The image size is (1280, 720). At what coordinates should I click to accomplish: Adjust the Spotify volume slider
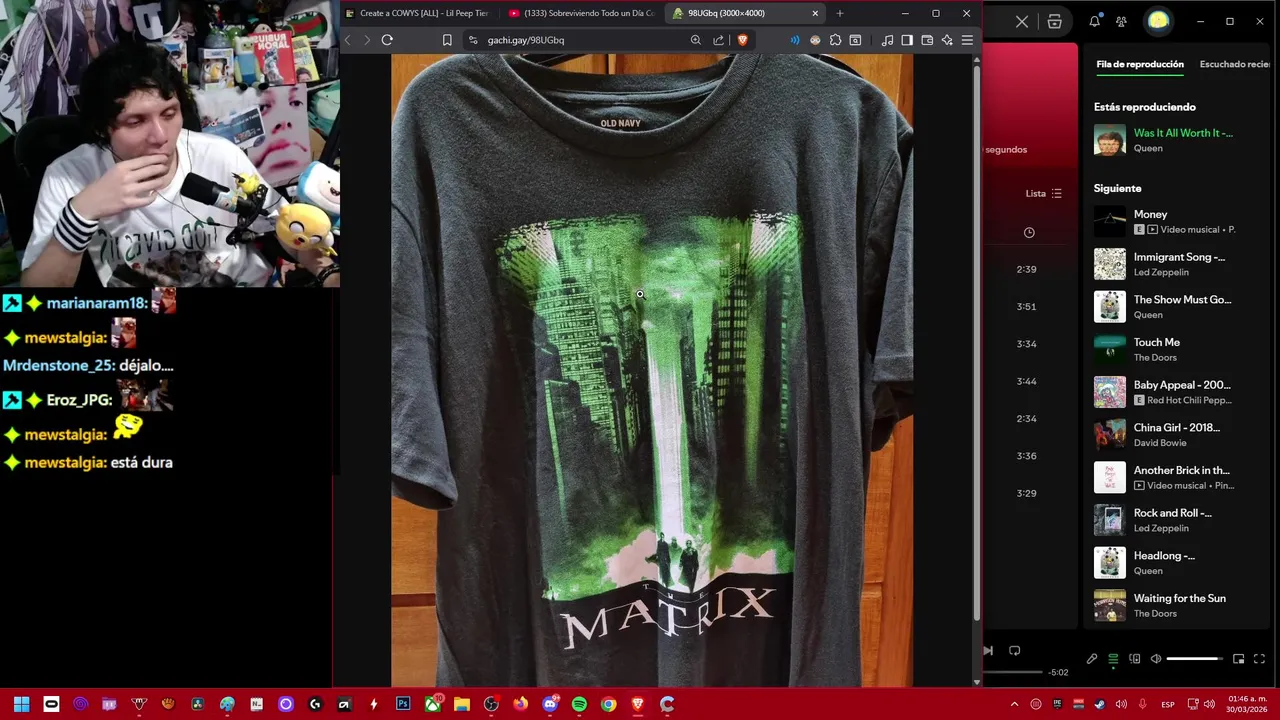pos(1194,659)
